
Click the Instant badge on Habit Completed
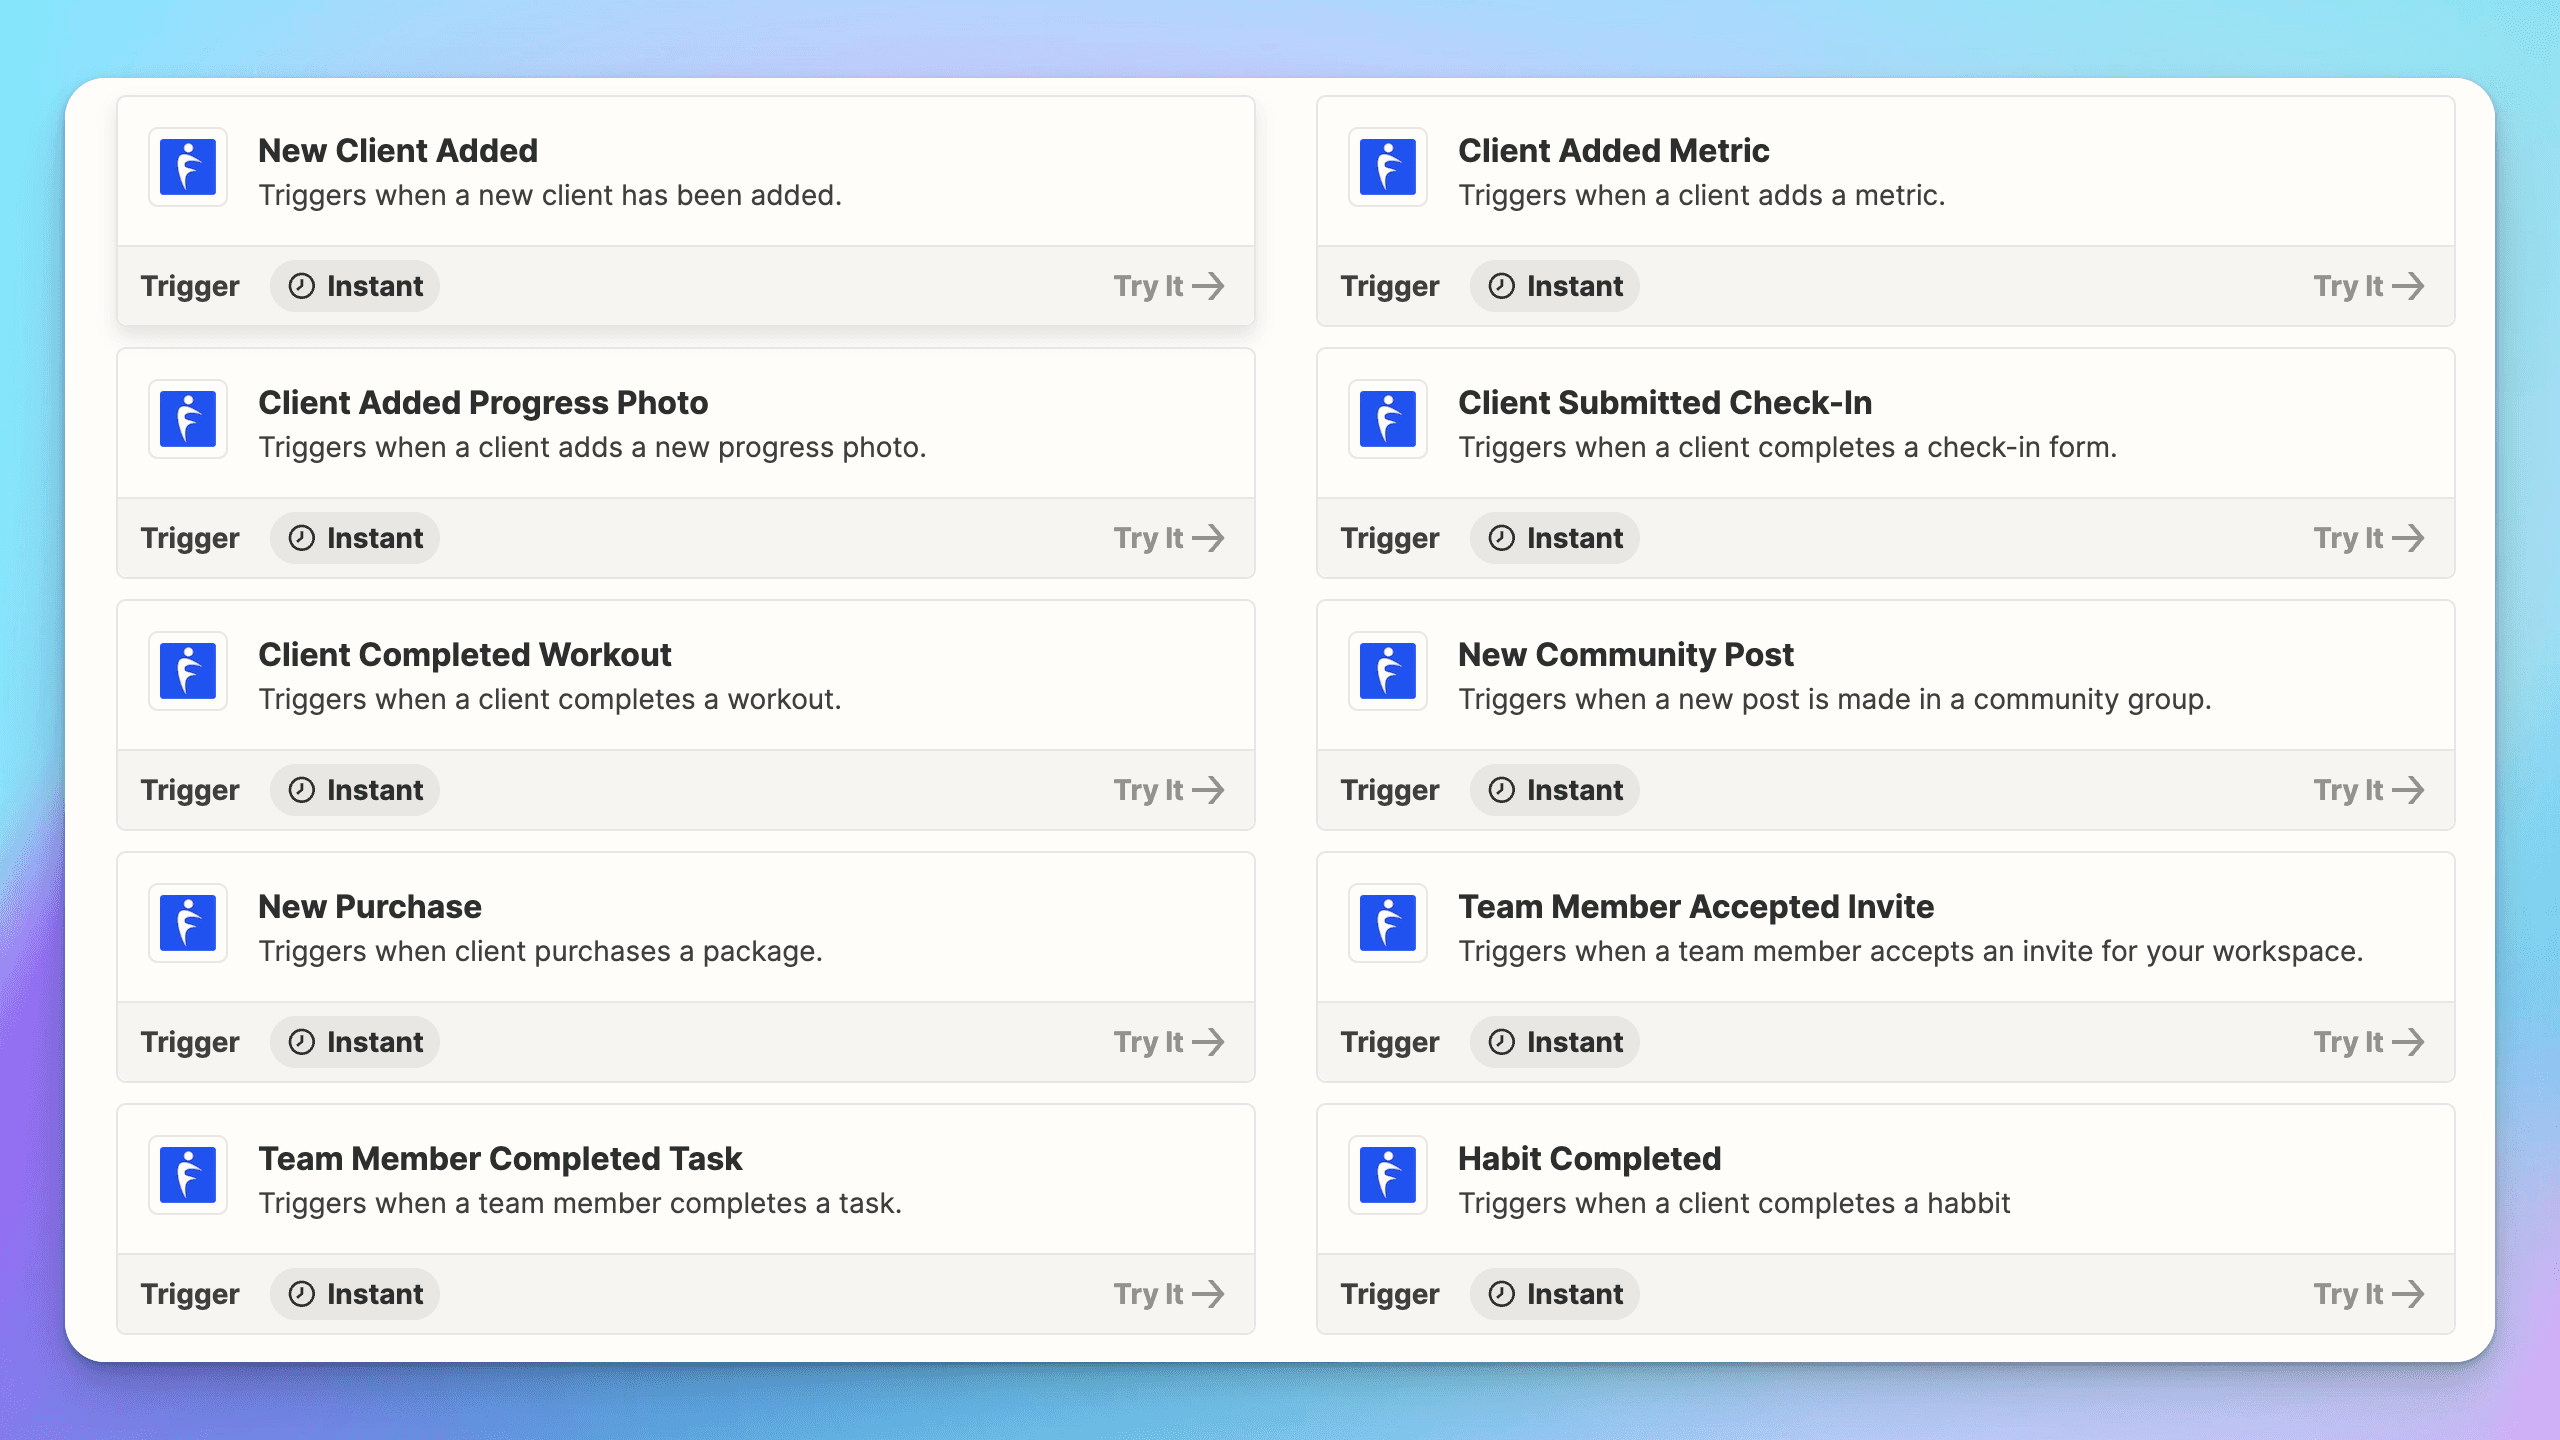click(x=1556, y=1292)
